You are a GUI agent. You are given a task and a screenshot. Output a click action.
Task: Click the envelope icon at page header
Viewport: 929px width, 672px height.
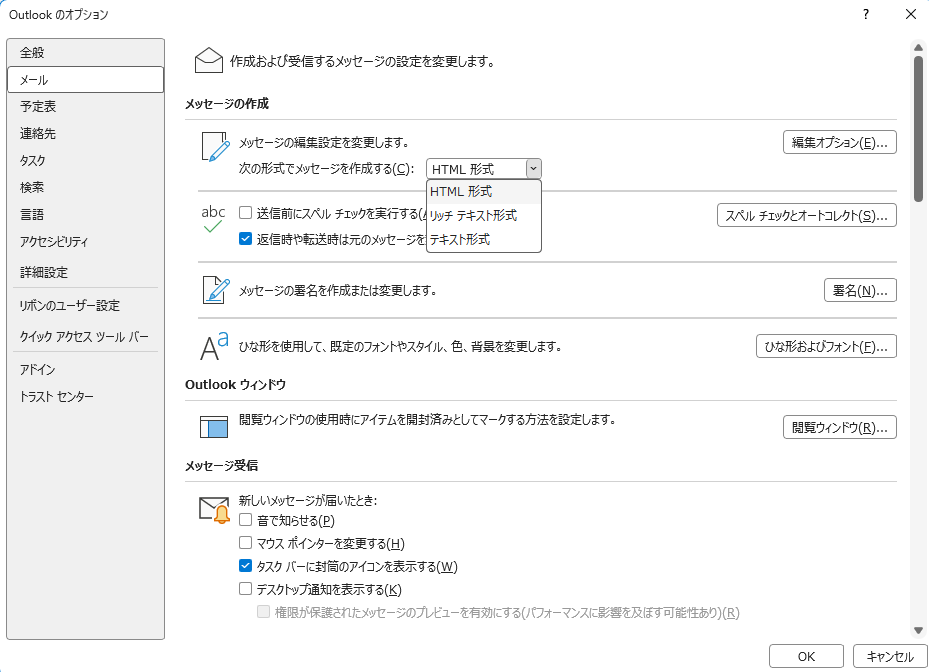point(209,61)
